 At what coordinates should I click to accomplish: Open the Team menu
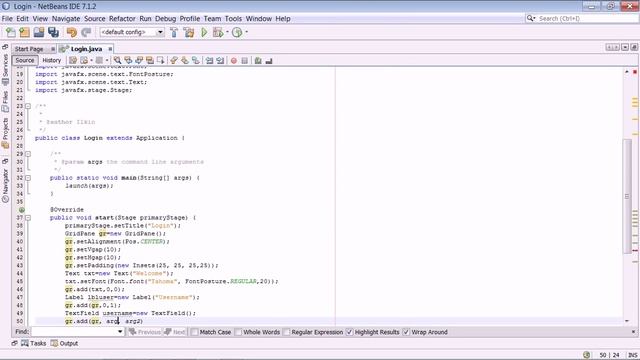pos(212,19)
